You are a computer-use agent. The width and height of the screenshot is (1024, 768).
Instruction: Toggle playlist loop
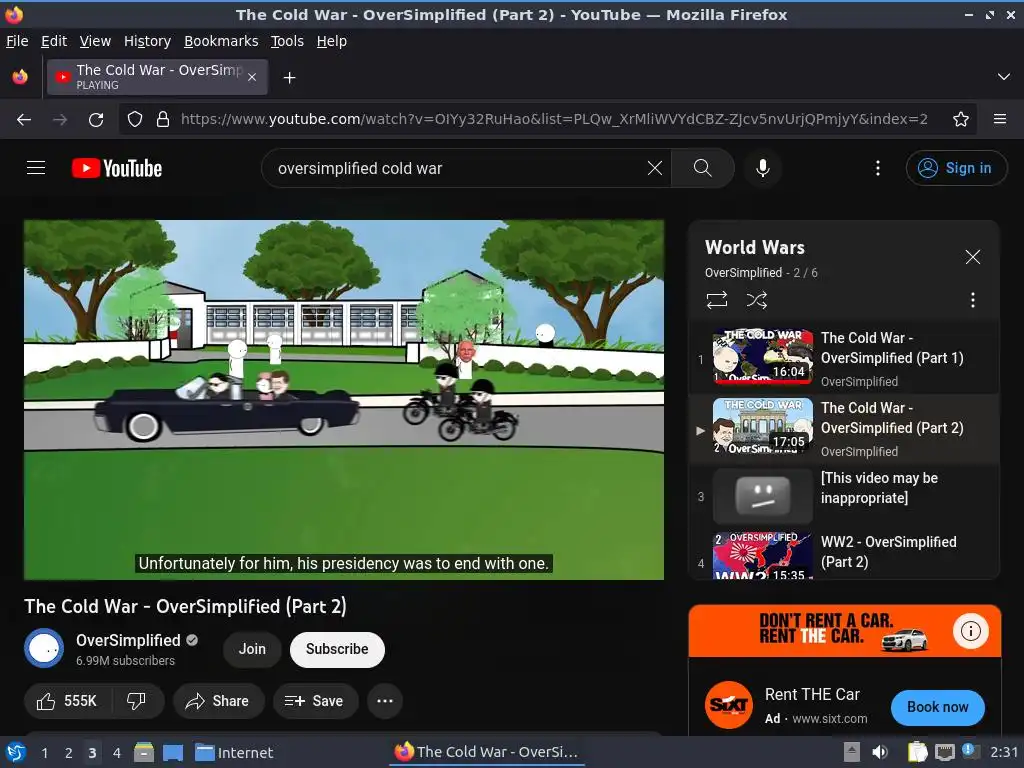coord(716,300)
